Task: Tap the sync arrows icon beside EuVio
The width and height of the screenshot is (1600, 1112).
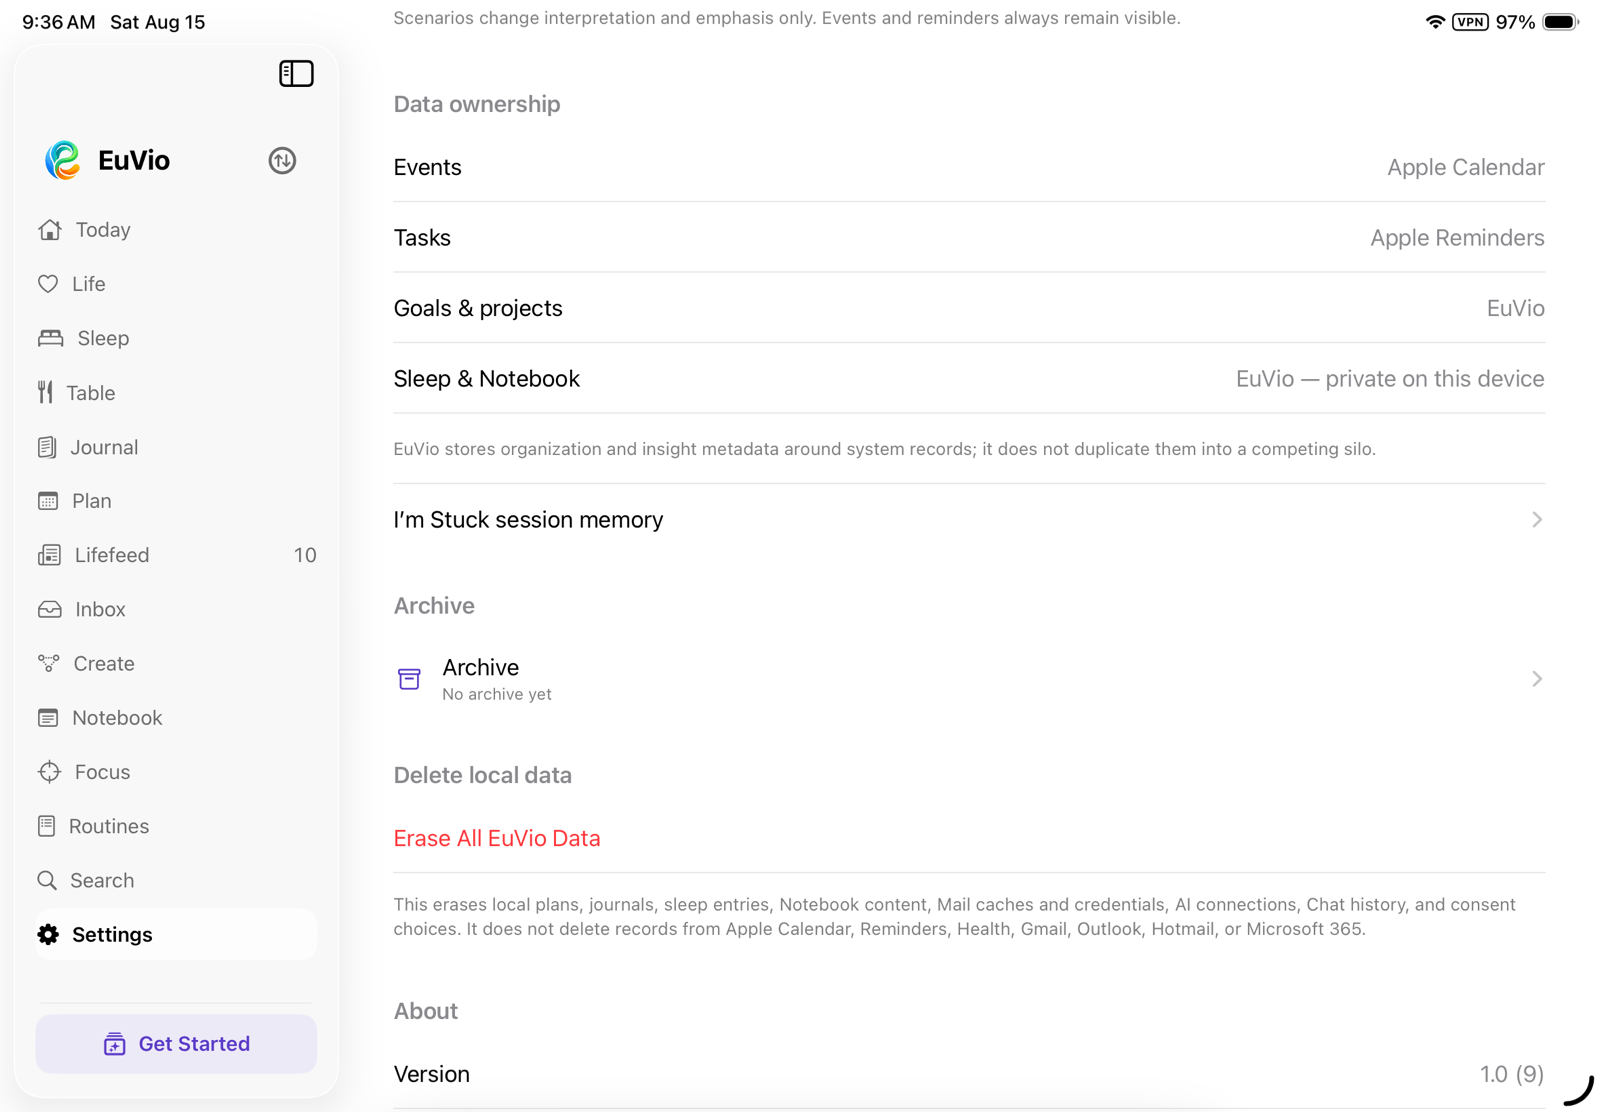Action: tap(282, 160)
